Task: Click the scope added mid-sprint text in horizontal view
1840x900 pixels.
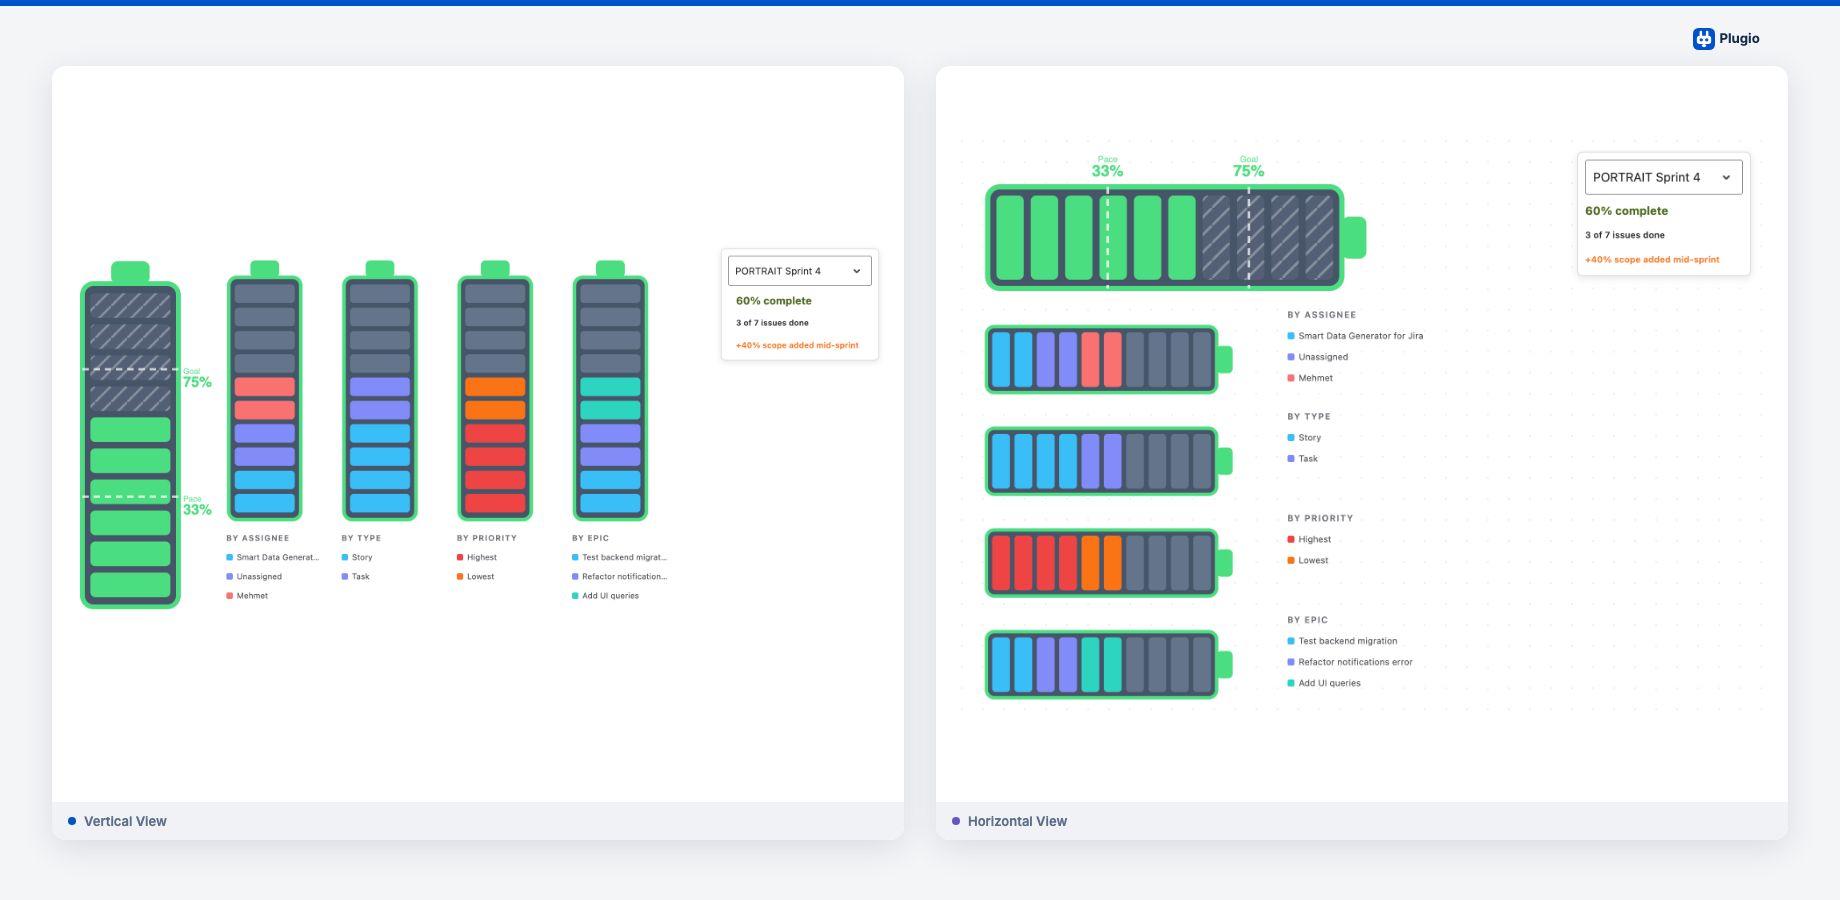Action: point(1652,260)
